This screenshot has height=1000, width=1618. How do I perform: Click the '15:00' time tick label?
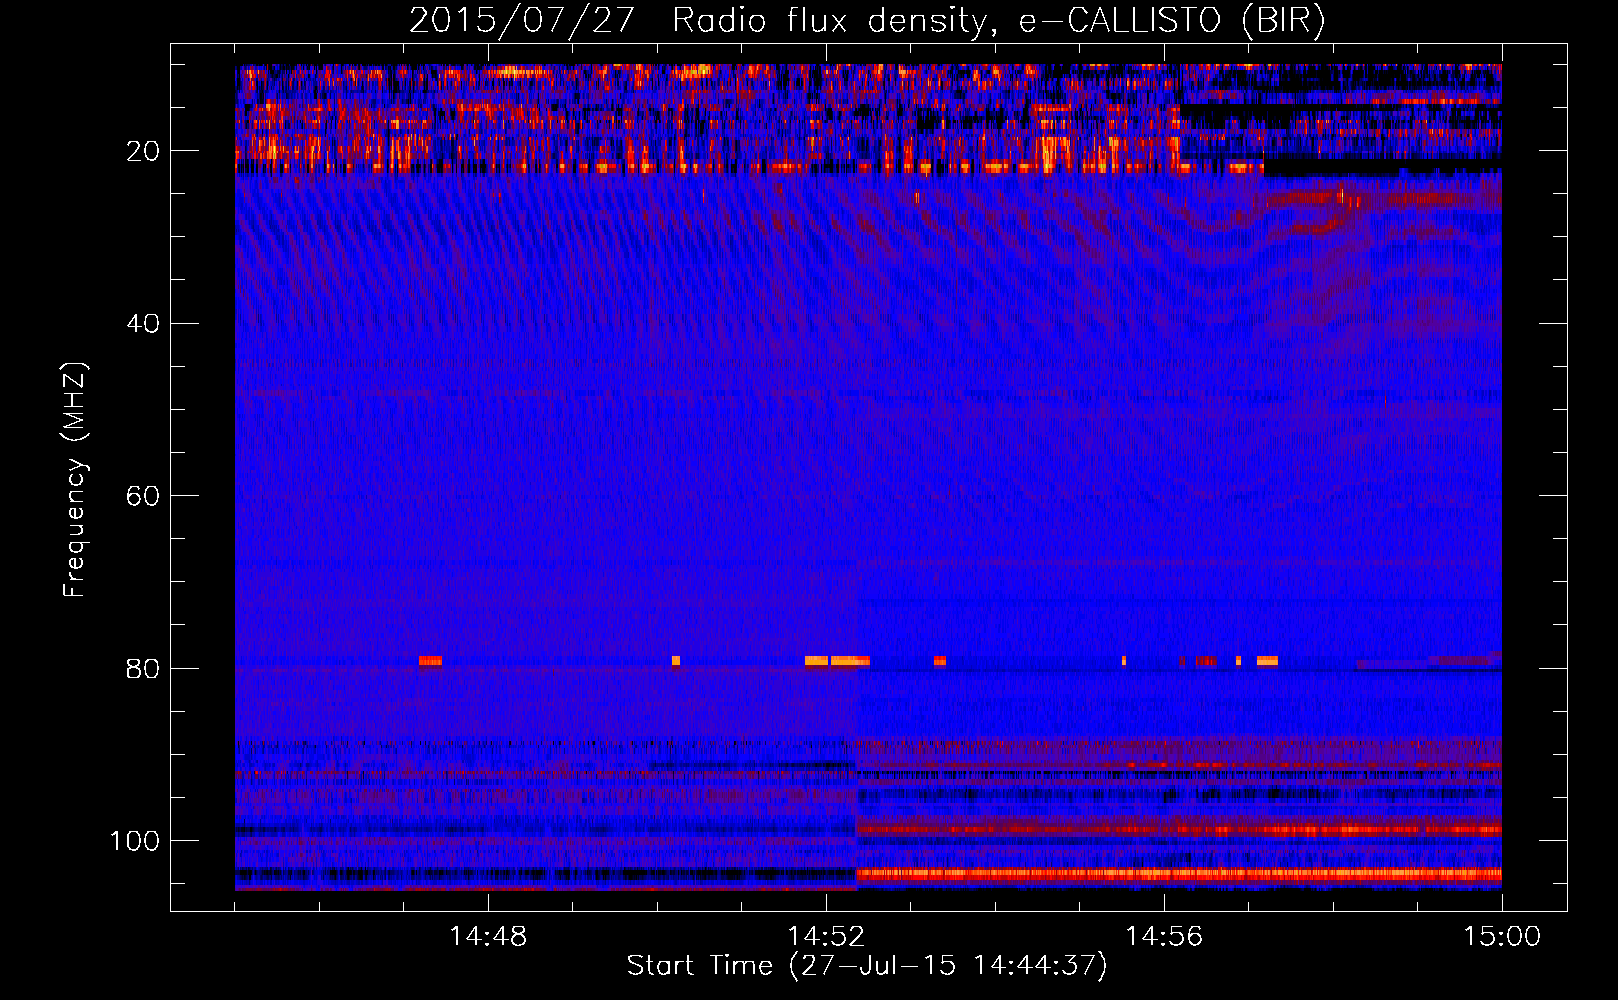coord(1502,937)
